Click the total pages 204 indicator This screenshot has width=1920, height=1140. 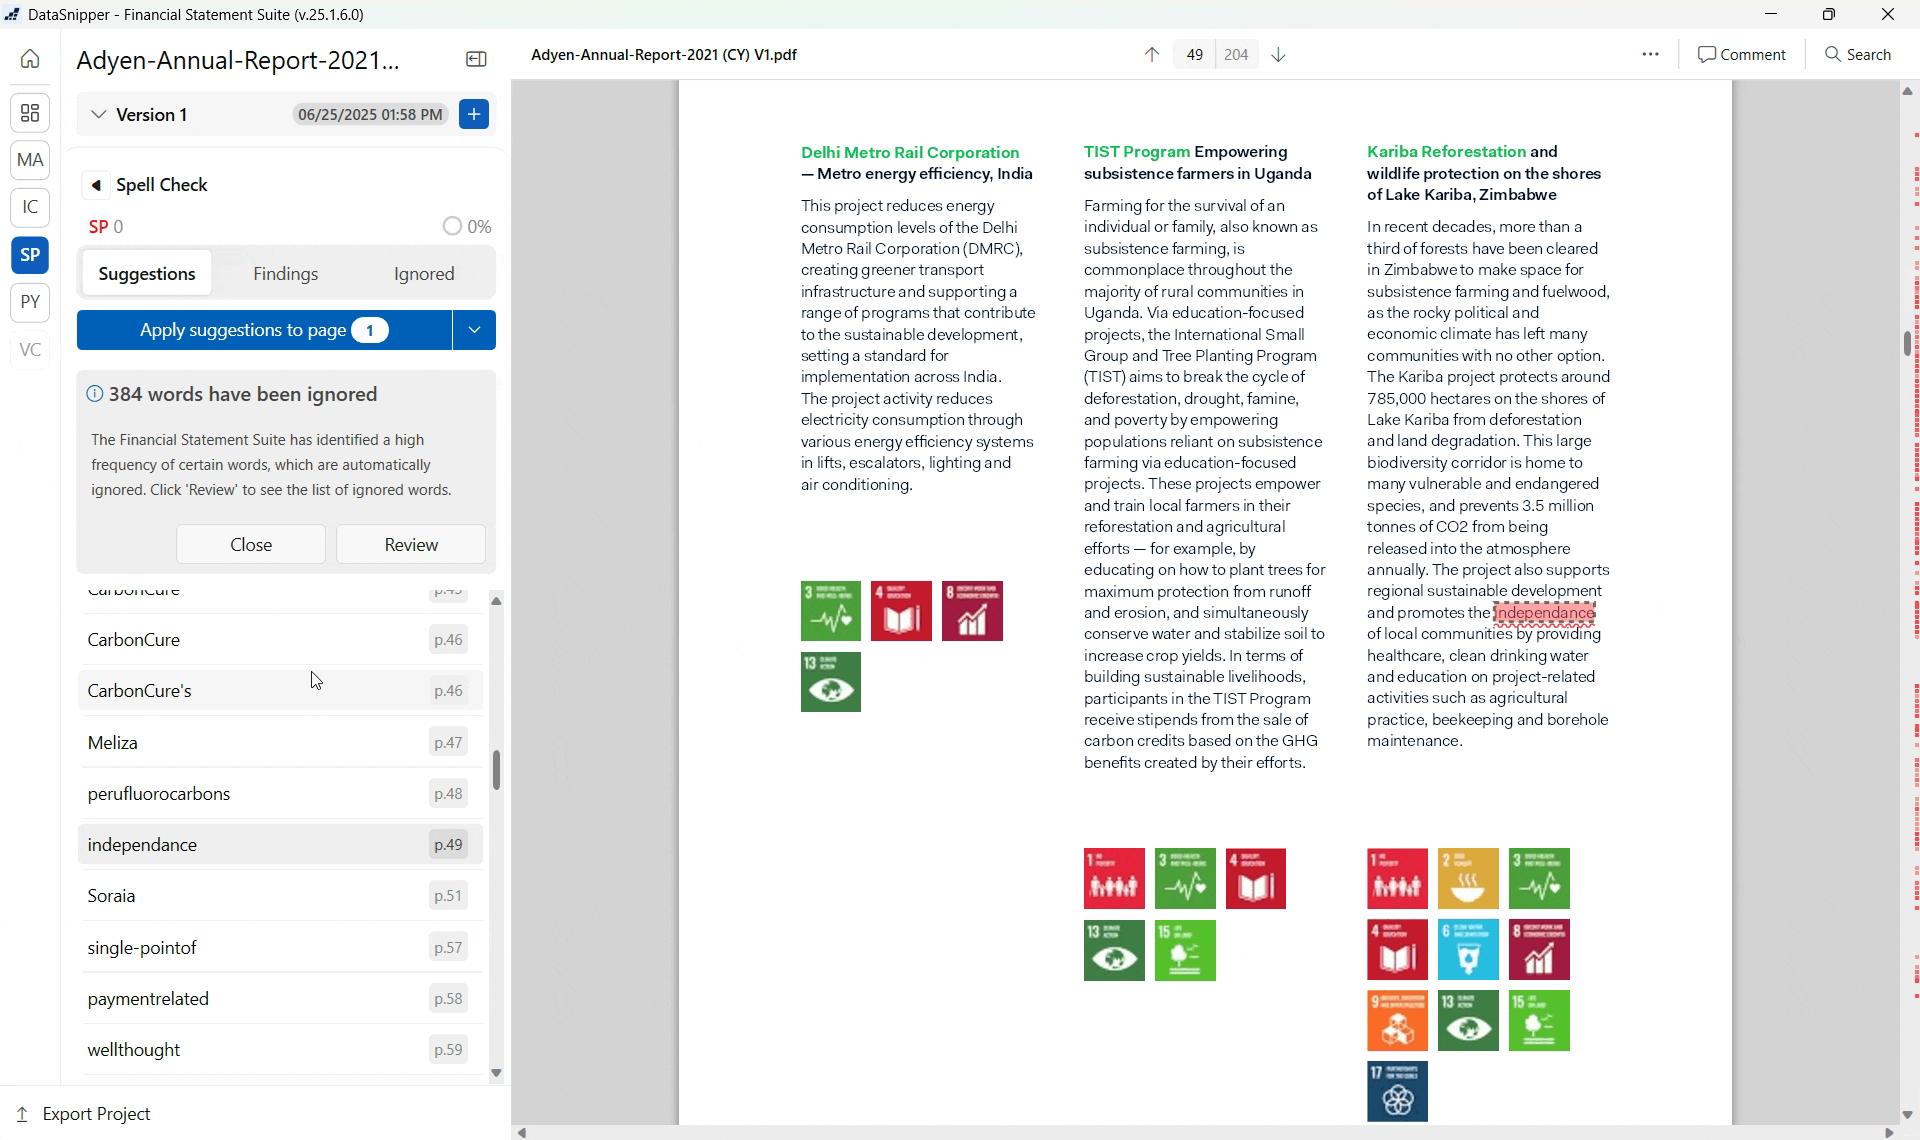(x=1237, y=55)
